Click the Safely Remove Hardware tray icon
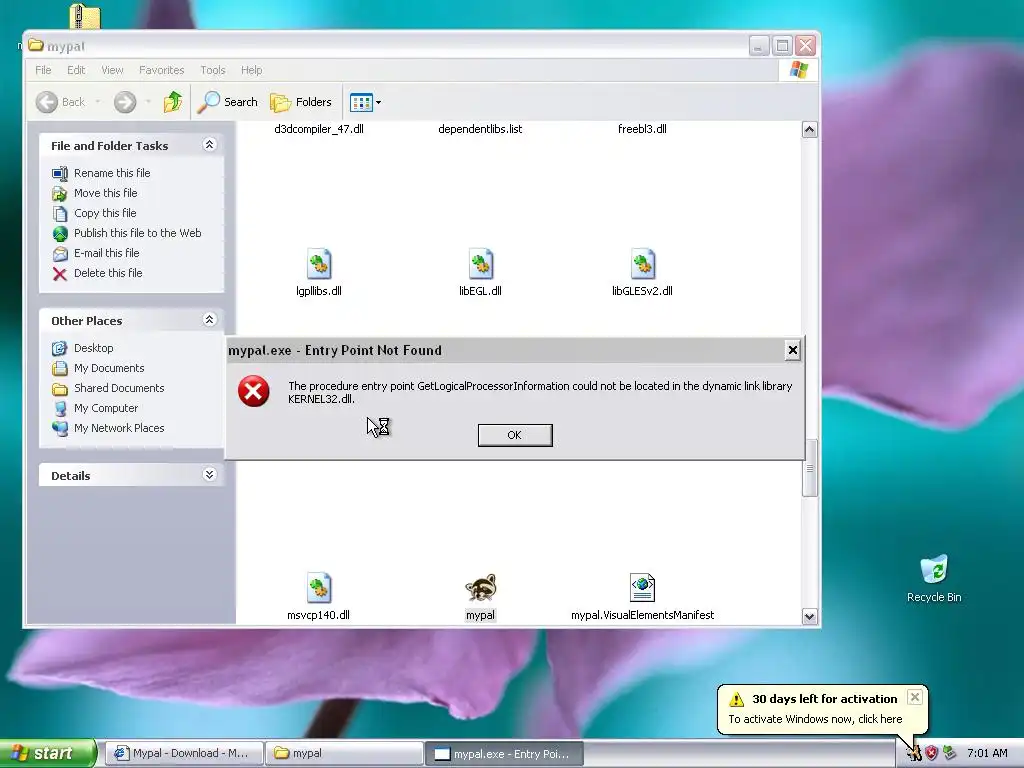The width and height of the screenshot is (1024, 768). coord(950,753)
